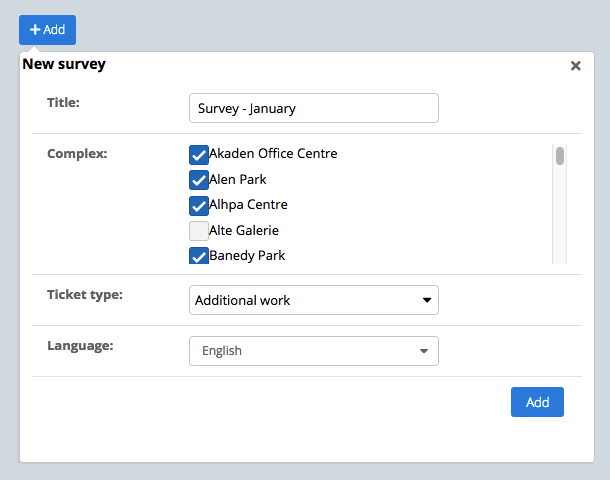The image size is (610, 480).
Task: Click the plus icon on the top Add button
Action: pos(35,30)
